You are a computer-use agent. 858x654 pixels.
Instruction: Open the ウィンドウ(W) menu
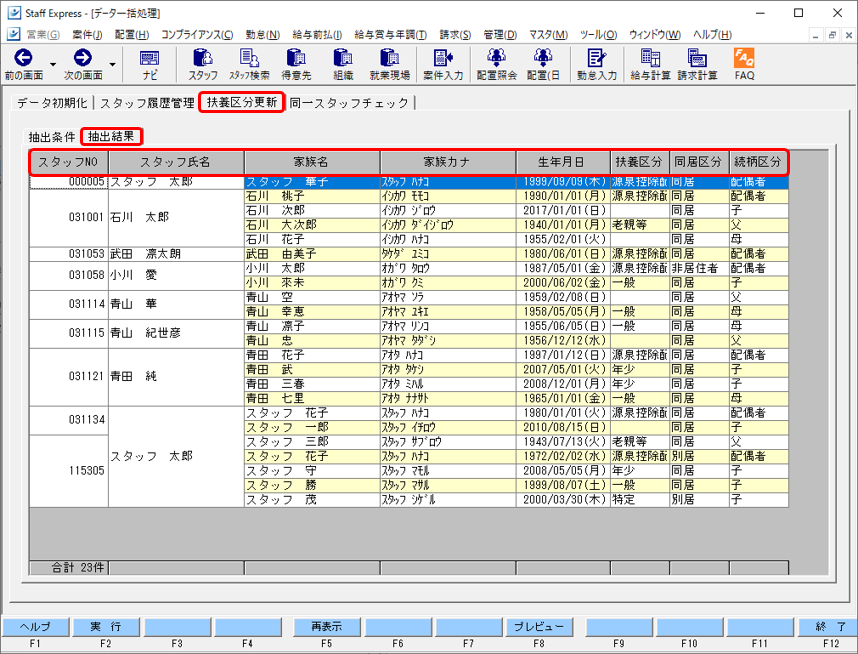[x=655, y=35]
